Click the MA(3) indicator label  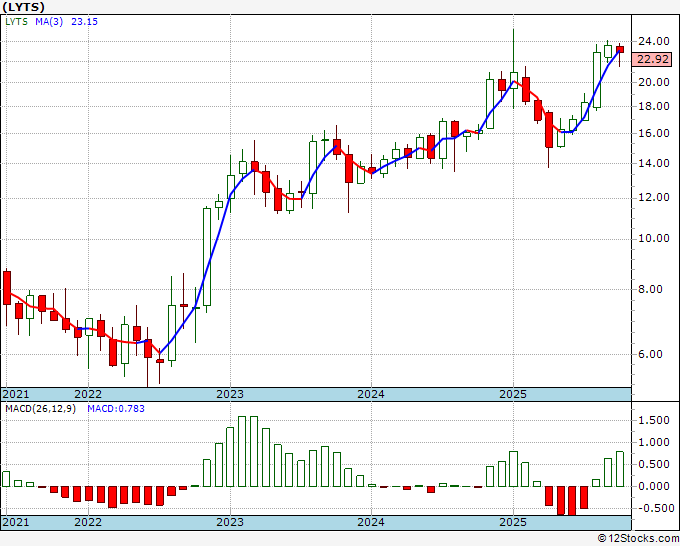[x=49, y=21]
